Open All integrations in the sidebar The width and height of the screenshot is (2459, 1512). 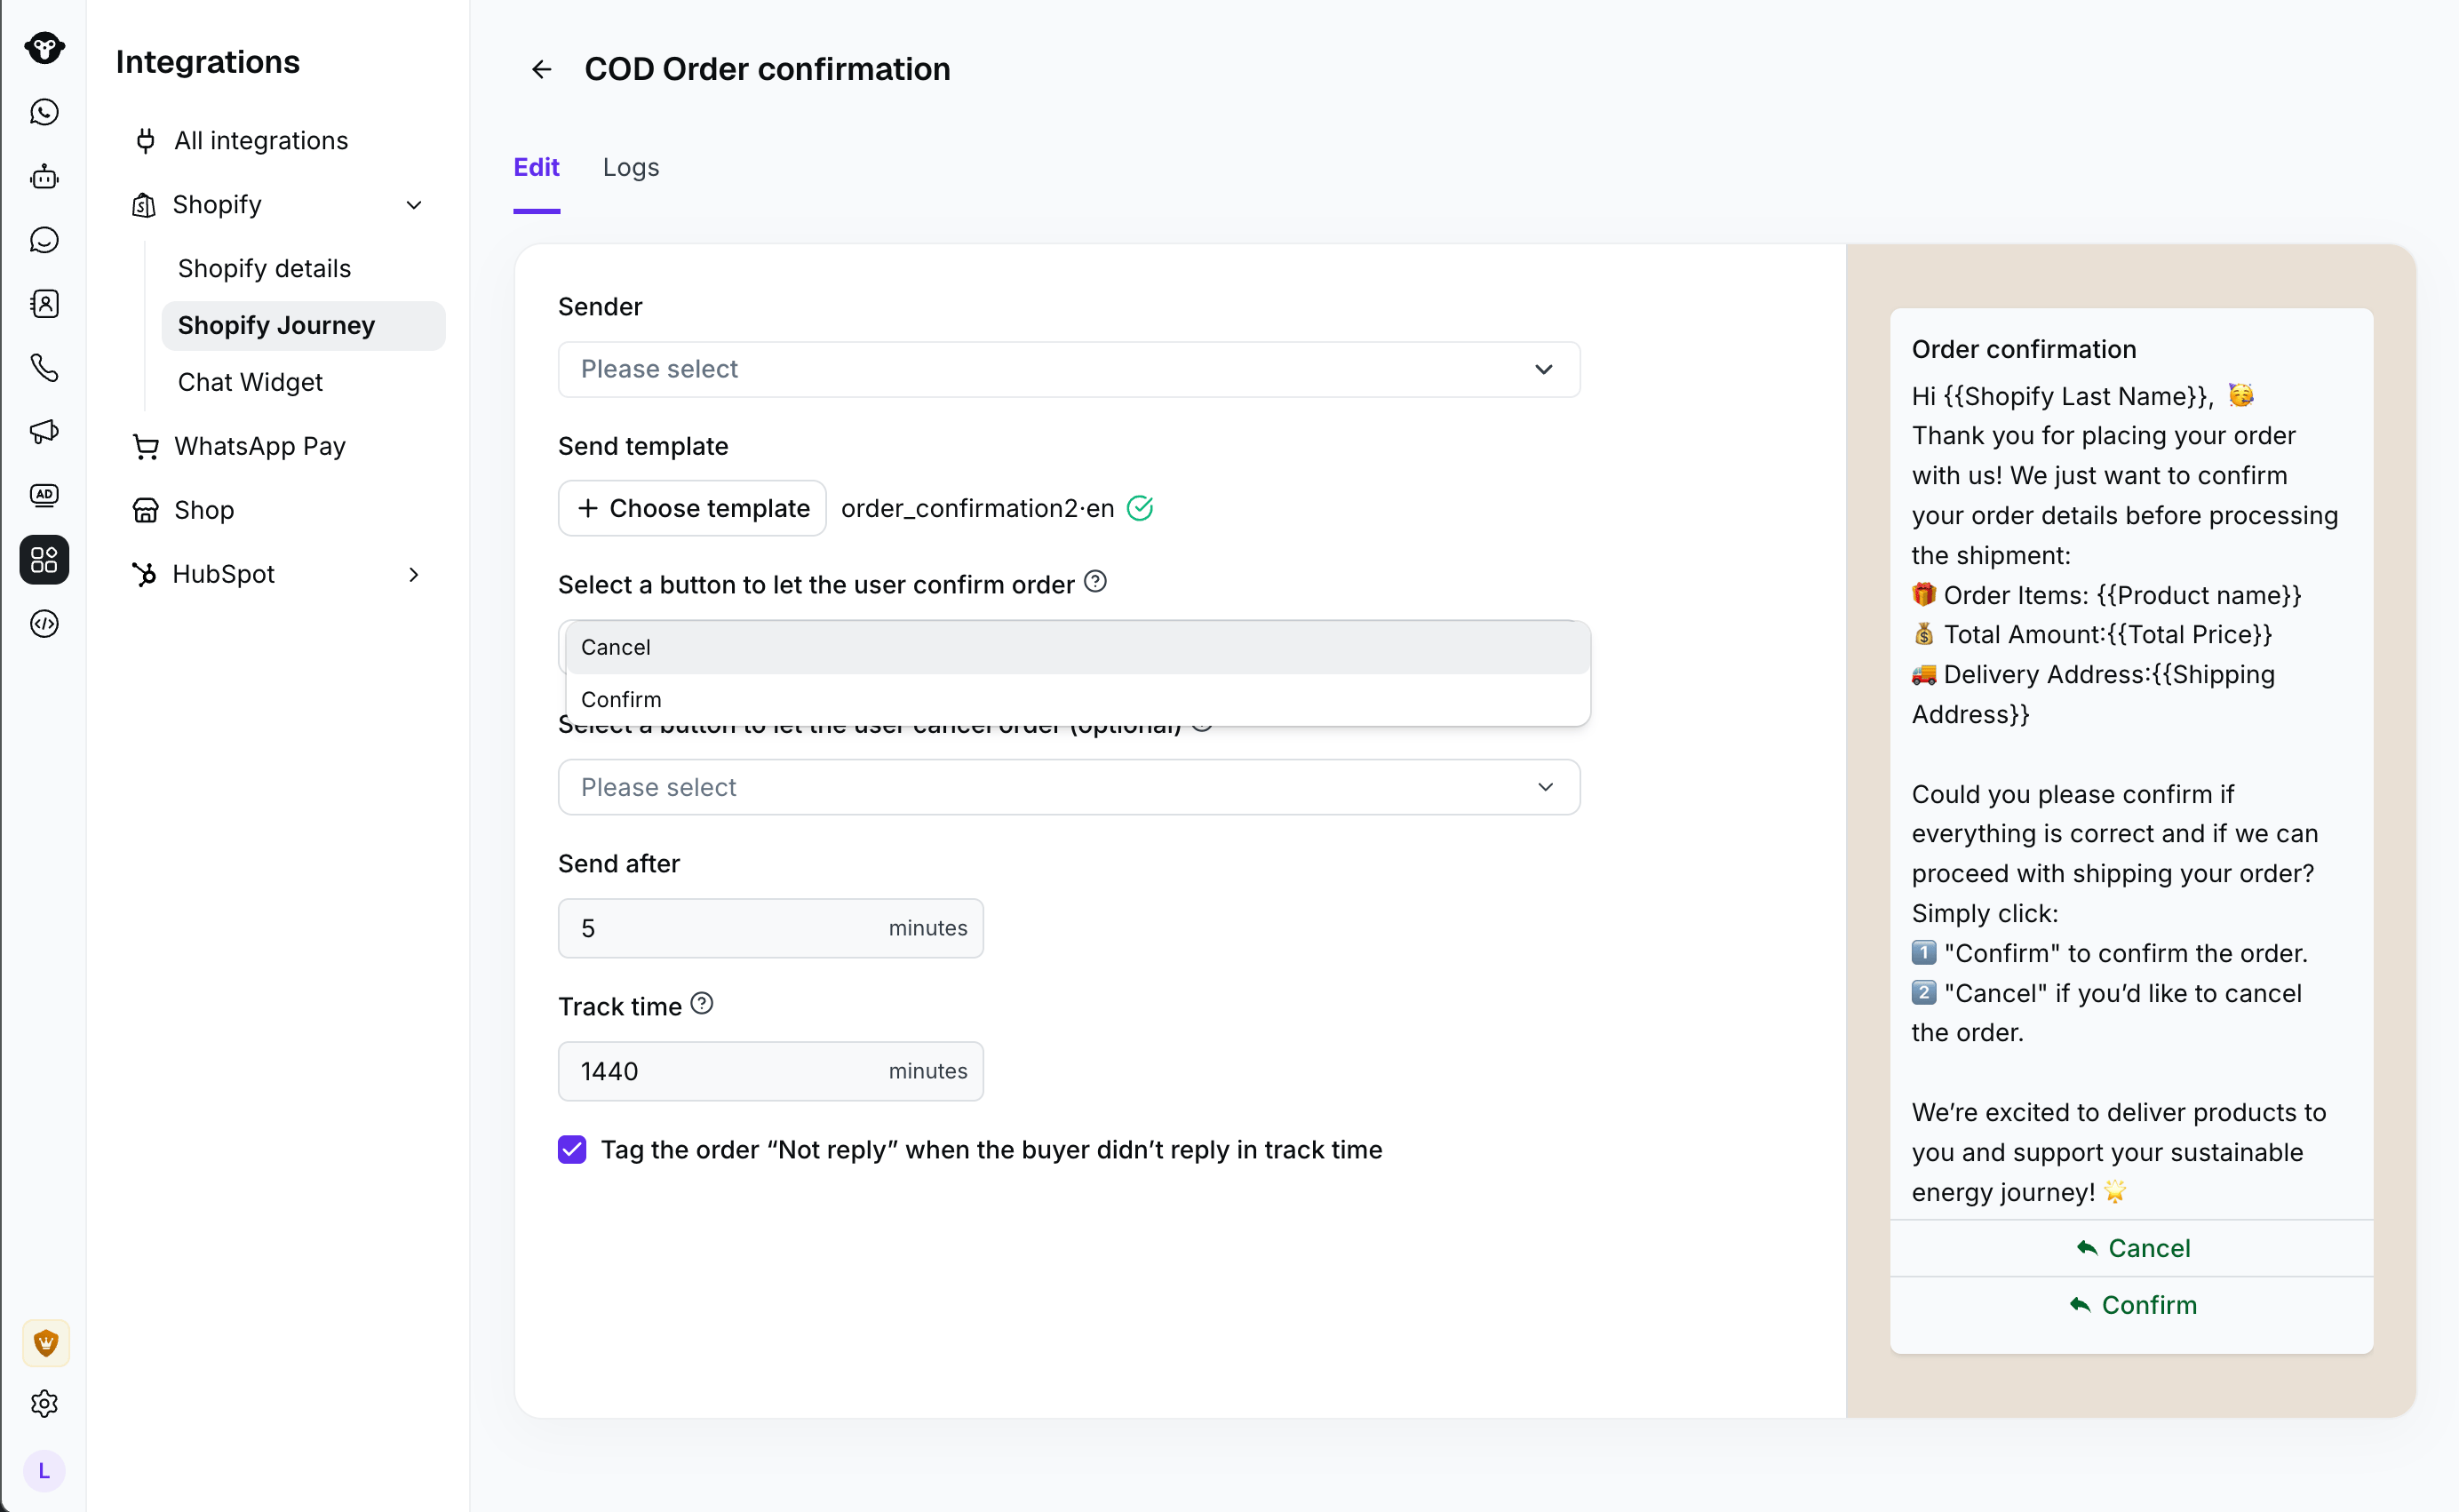261,141
